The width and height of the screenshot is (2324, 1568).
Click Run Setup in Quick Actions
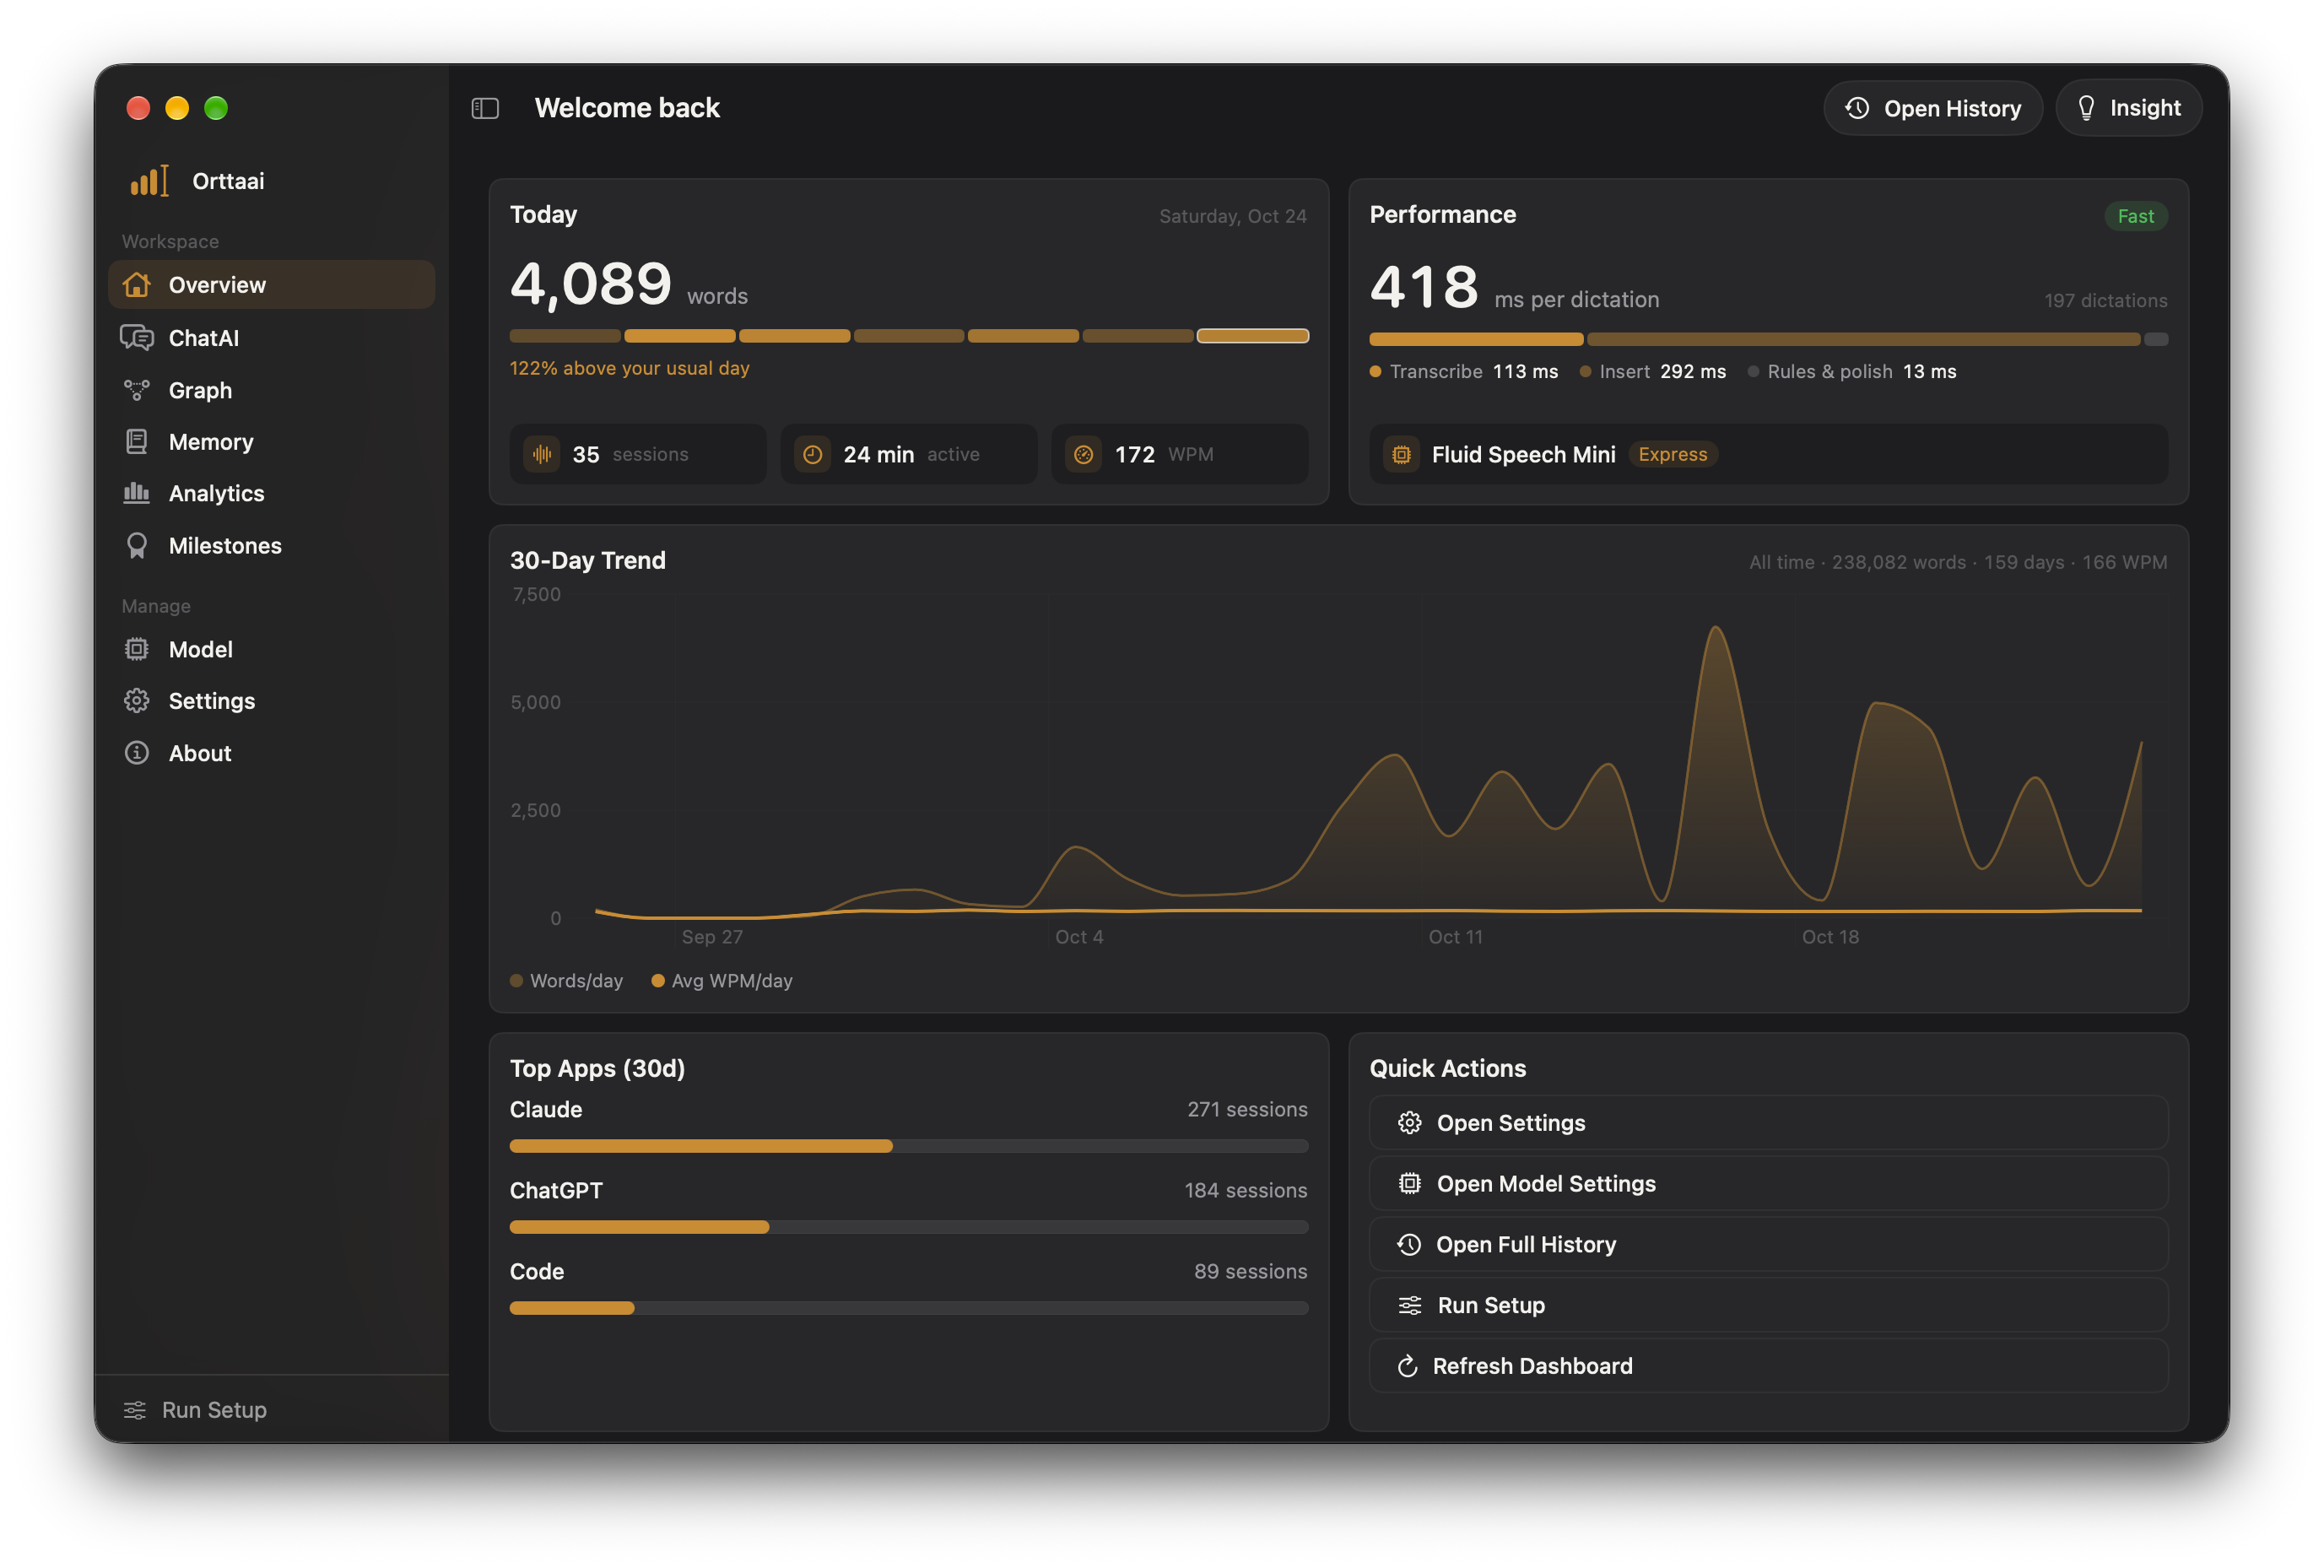[1768, 1305]
